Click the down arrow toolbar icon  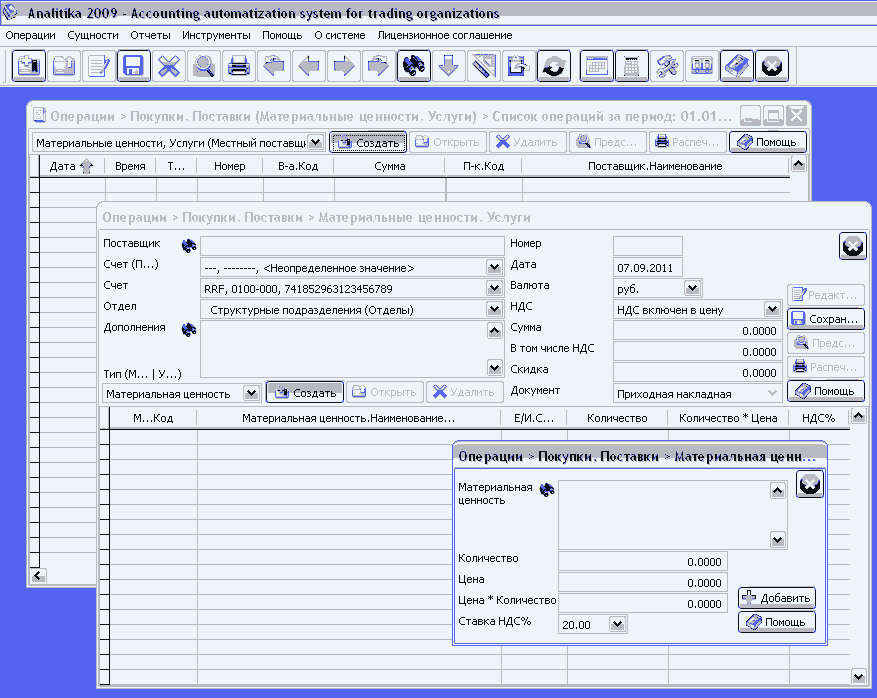click(x=449, y=66)
